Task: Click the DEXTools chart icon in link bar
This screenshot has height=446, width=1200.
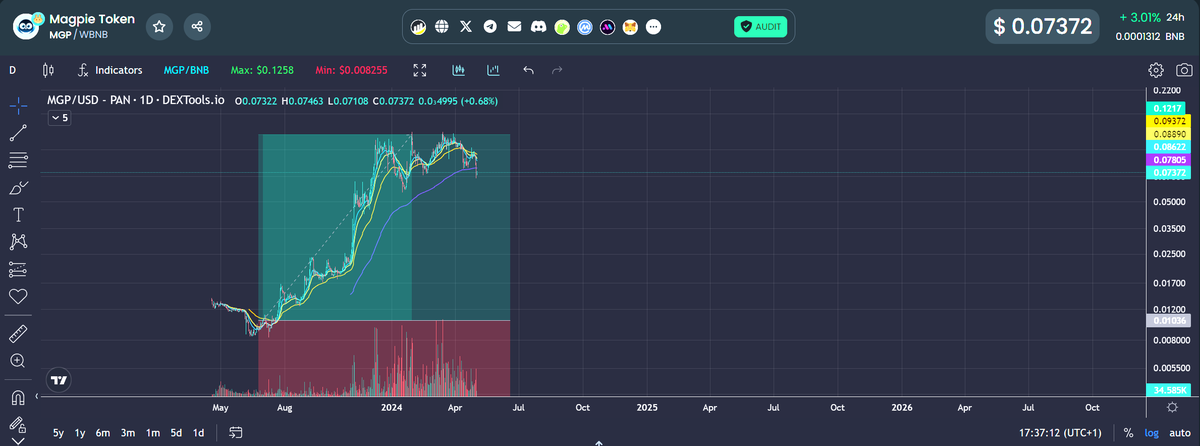Action: click(x=418, y=27)
